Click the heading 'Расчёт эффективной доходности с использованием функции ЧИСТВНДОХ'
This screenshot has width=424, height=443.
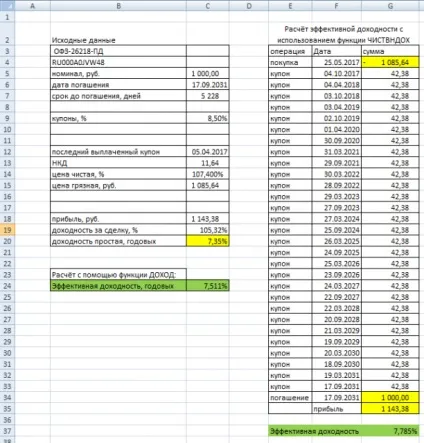click(344, 35)
